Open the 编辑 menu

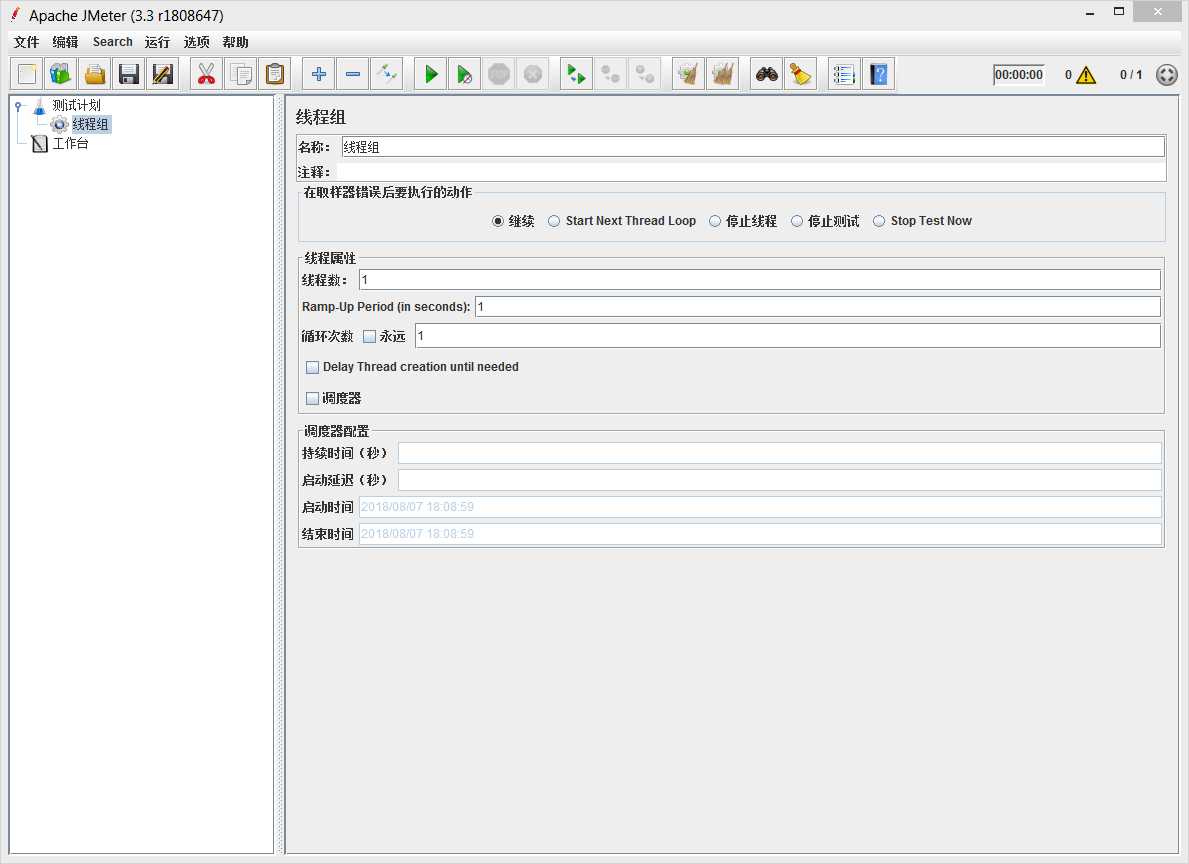click(x=65, y=42)
